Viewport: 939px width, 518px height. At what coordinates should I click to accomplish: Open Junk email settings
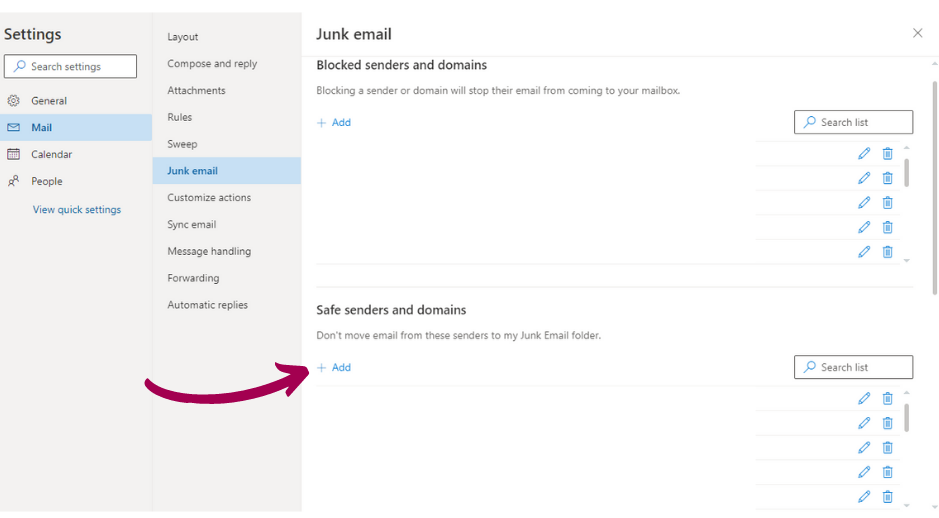tap(226, 171)
